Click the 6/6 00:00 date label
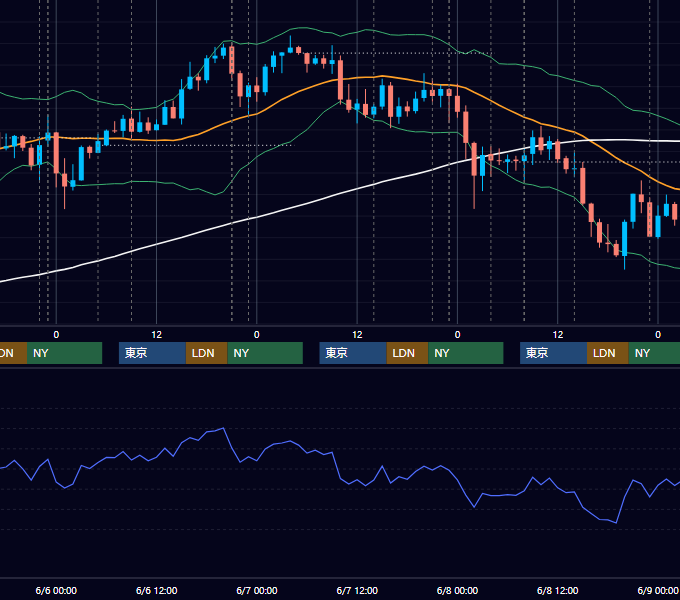The height and width of the screenshot is (600, 680). [56, 590]
